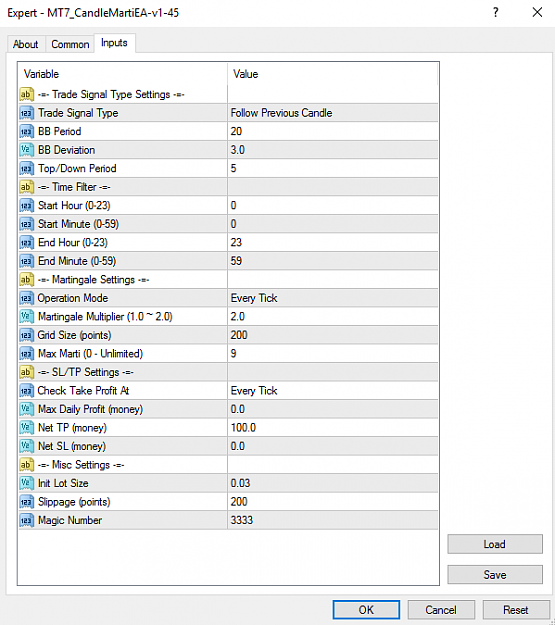Click the integer icon beside Trade Signal Type
Screen dimensions: 555x625
point(26,113)
